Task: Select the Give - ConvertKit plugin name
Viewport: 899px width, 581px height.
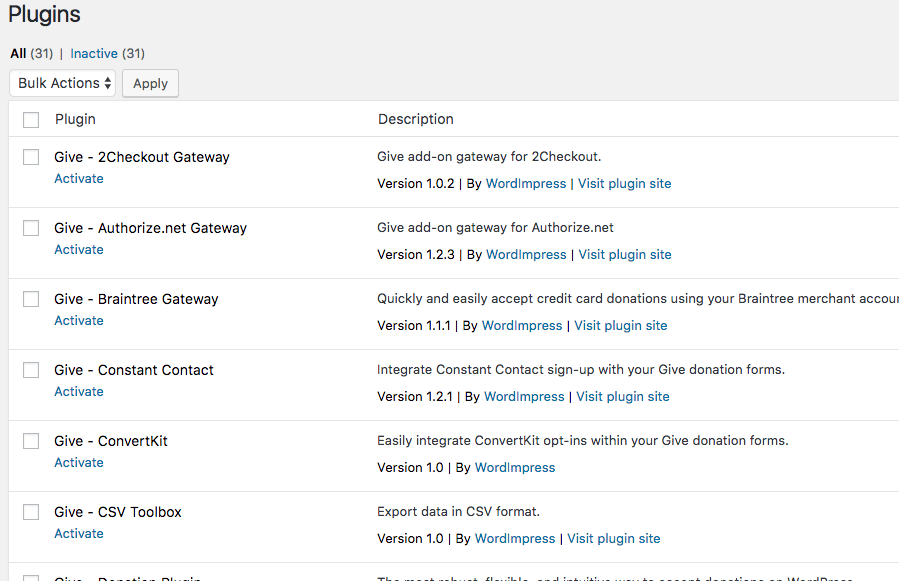Action: 111,441
